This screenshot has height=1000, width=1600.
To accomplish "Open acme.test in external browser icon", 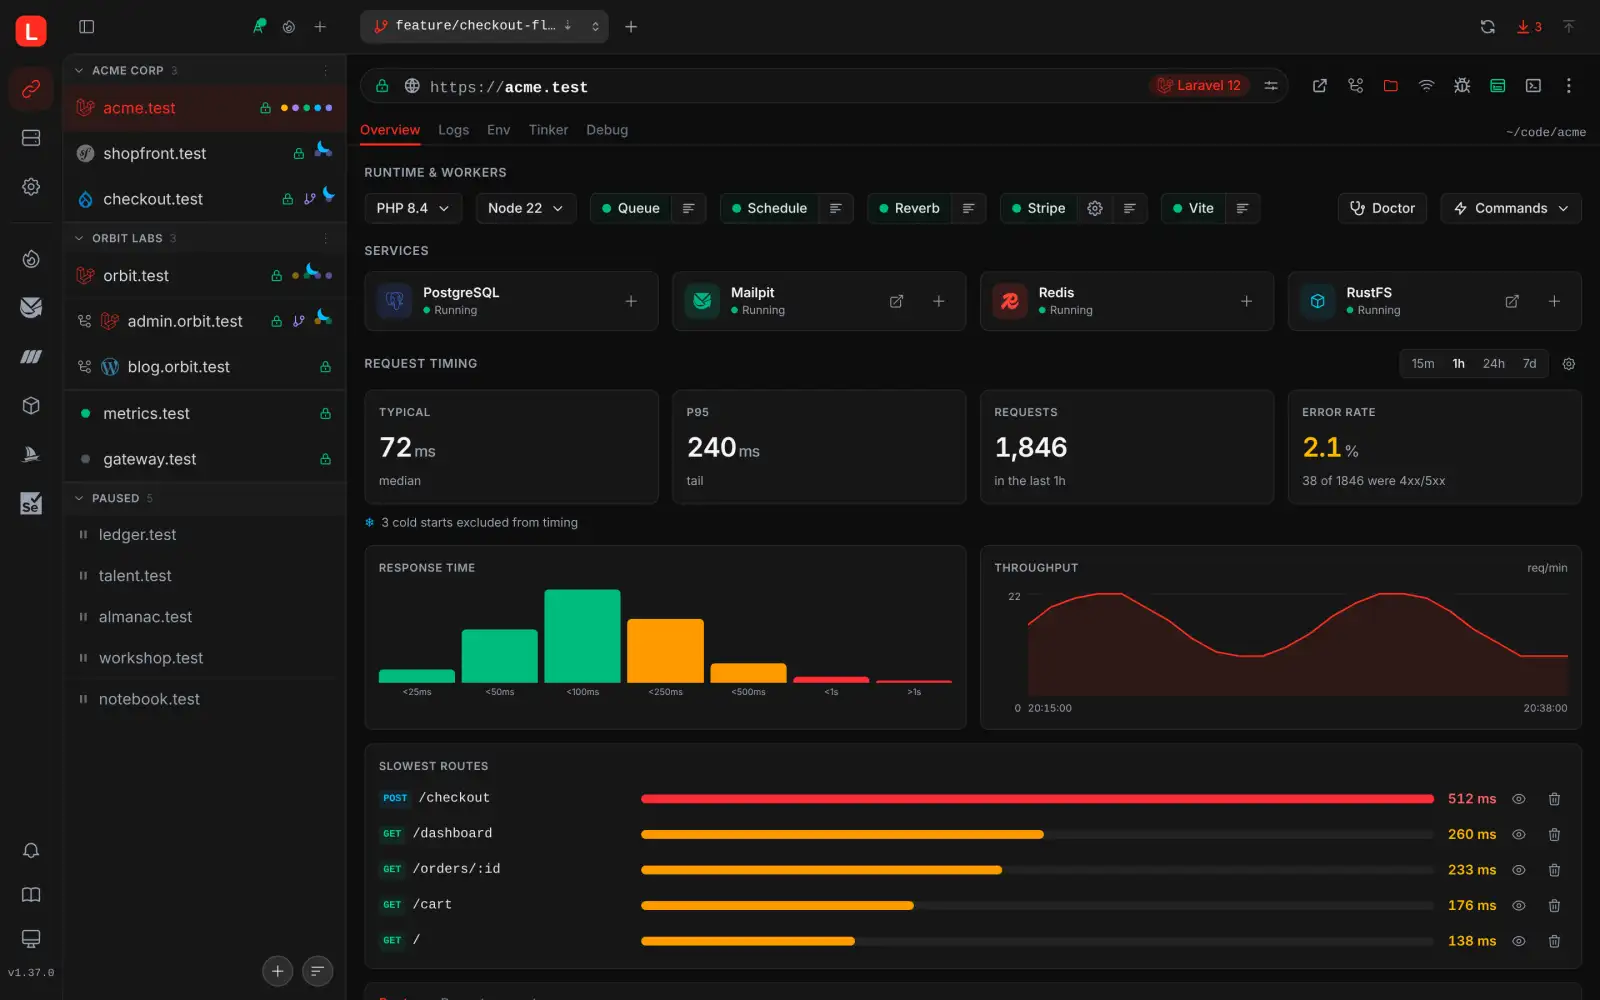I will click(1320, 86).
